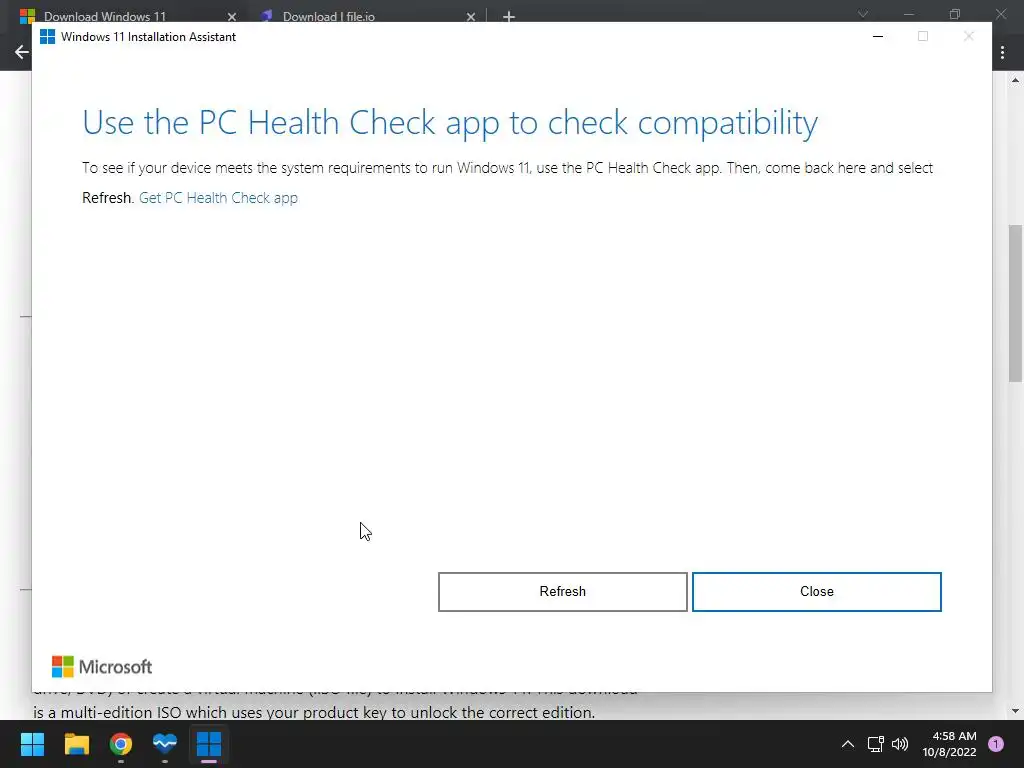Click the browser page scrollbar thumb
The image size is (1024, 768).
1015,303
